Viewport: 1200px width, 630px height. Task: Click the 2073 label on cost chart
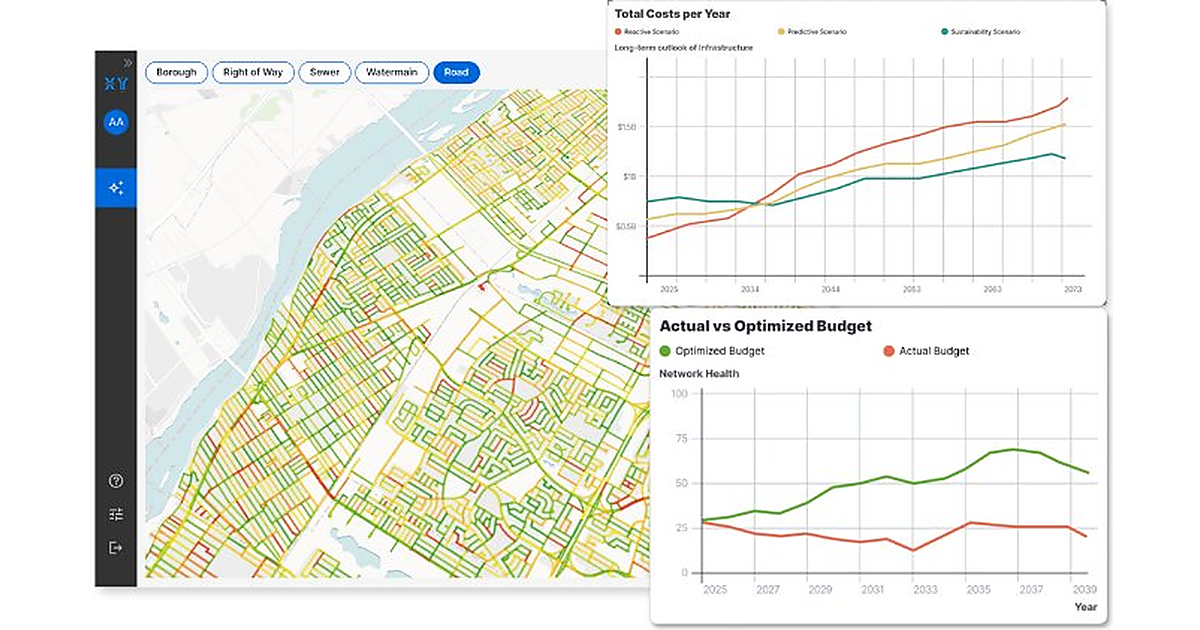[x=1071, y=288]
